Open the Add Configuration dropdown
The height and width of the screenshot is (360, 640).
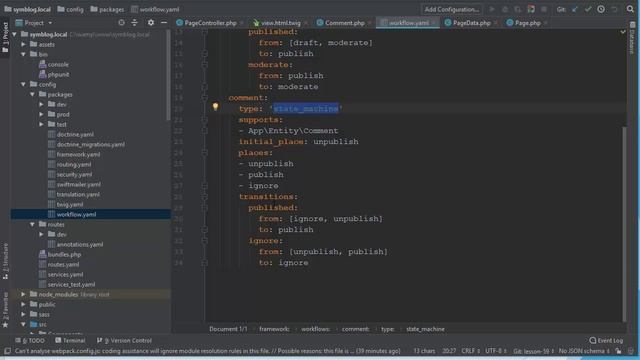click(451, 9)
